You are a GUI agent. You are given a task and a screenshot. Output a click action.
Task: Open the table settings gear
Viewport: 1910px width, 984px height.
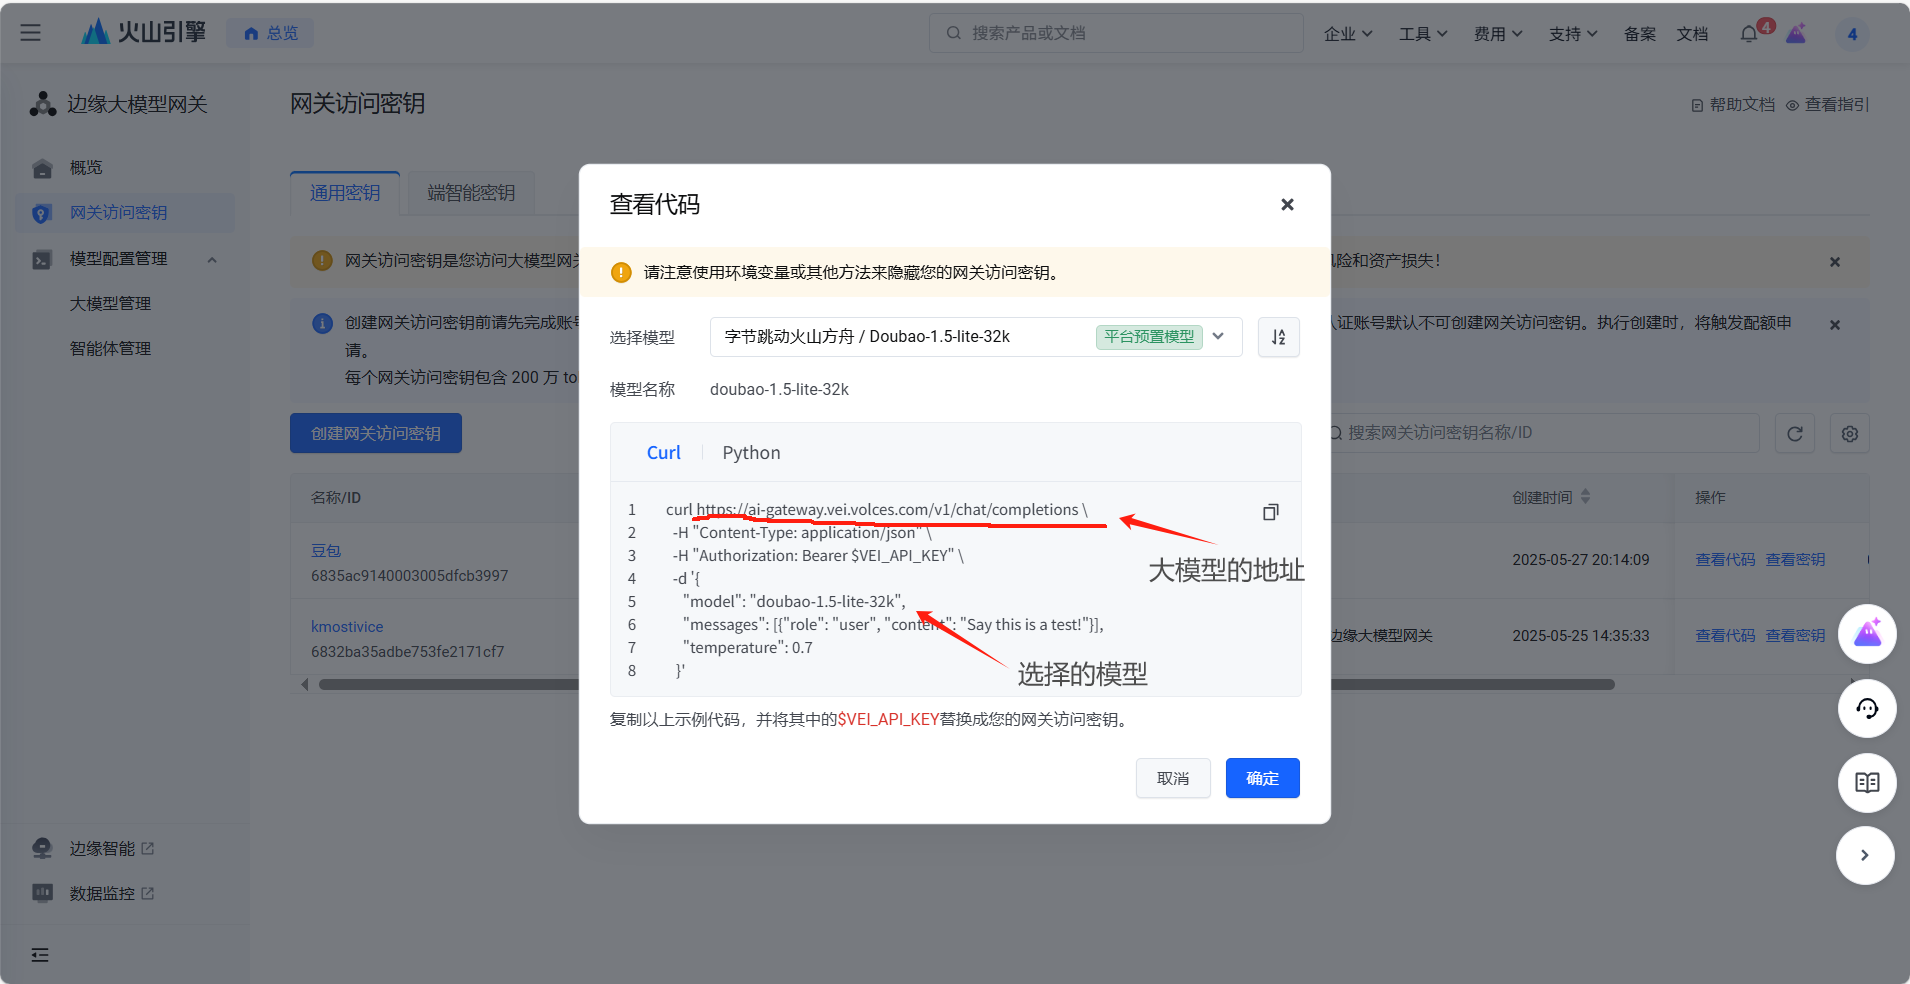[x=1850, y=434]
